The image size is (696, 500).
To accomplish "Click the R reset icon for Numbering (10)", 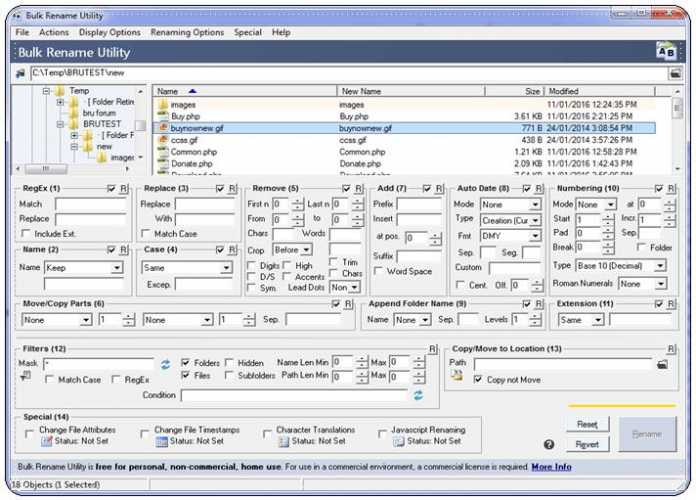I will 671,189.
